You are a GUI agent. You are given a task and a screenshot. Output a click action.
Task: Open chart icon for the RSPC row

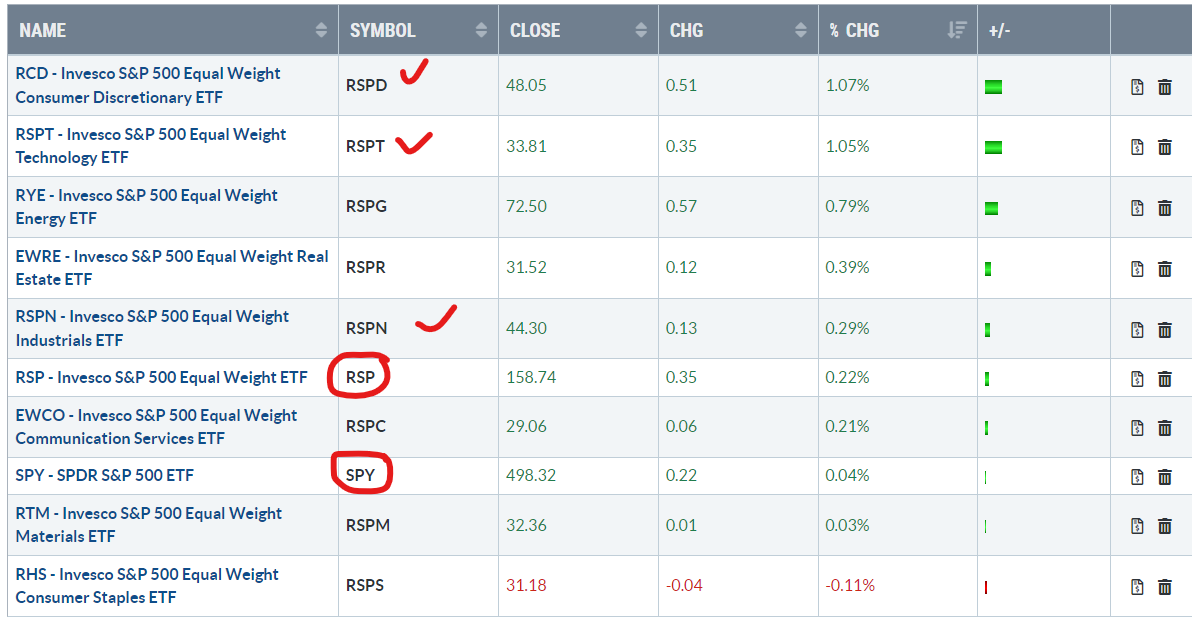point(1137,428)
